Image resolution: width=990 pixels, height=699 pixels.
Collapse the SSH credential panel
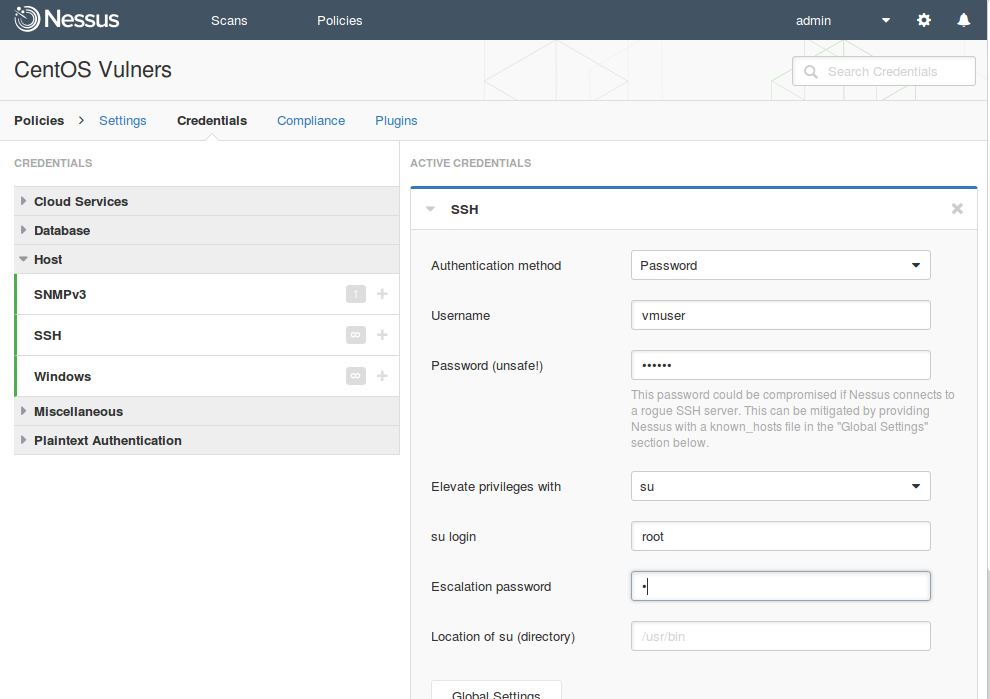(x=431, y=209)
